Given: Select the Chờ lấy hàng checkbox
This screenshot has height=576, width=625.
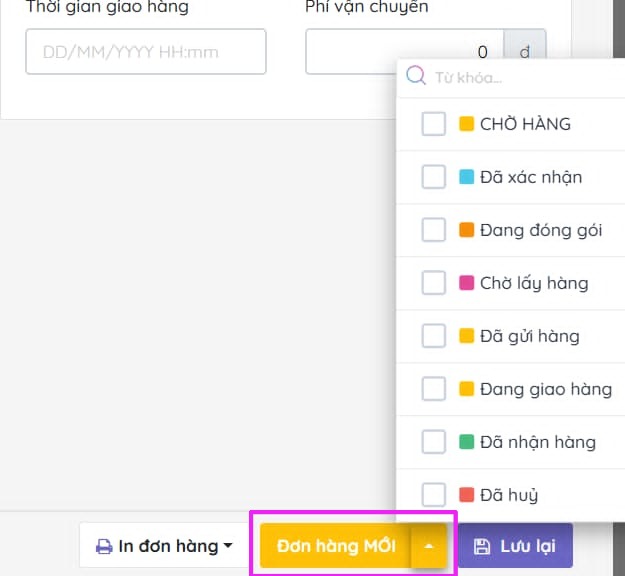Looking at the screenshot, I should (x=433, y=283).
